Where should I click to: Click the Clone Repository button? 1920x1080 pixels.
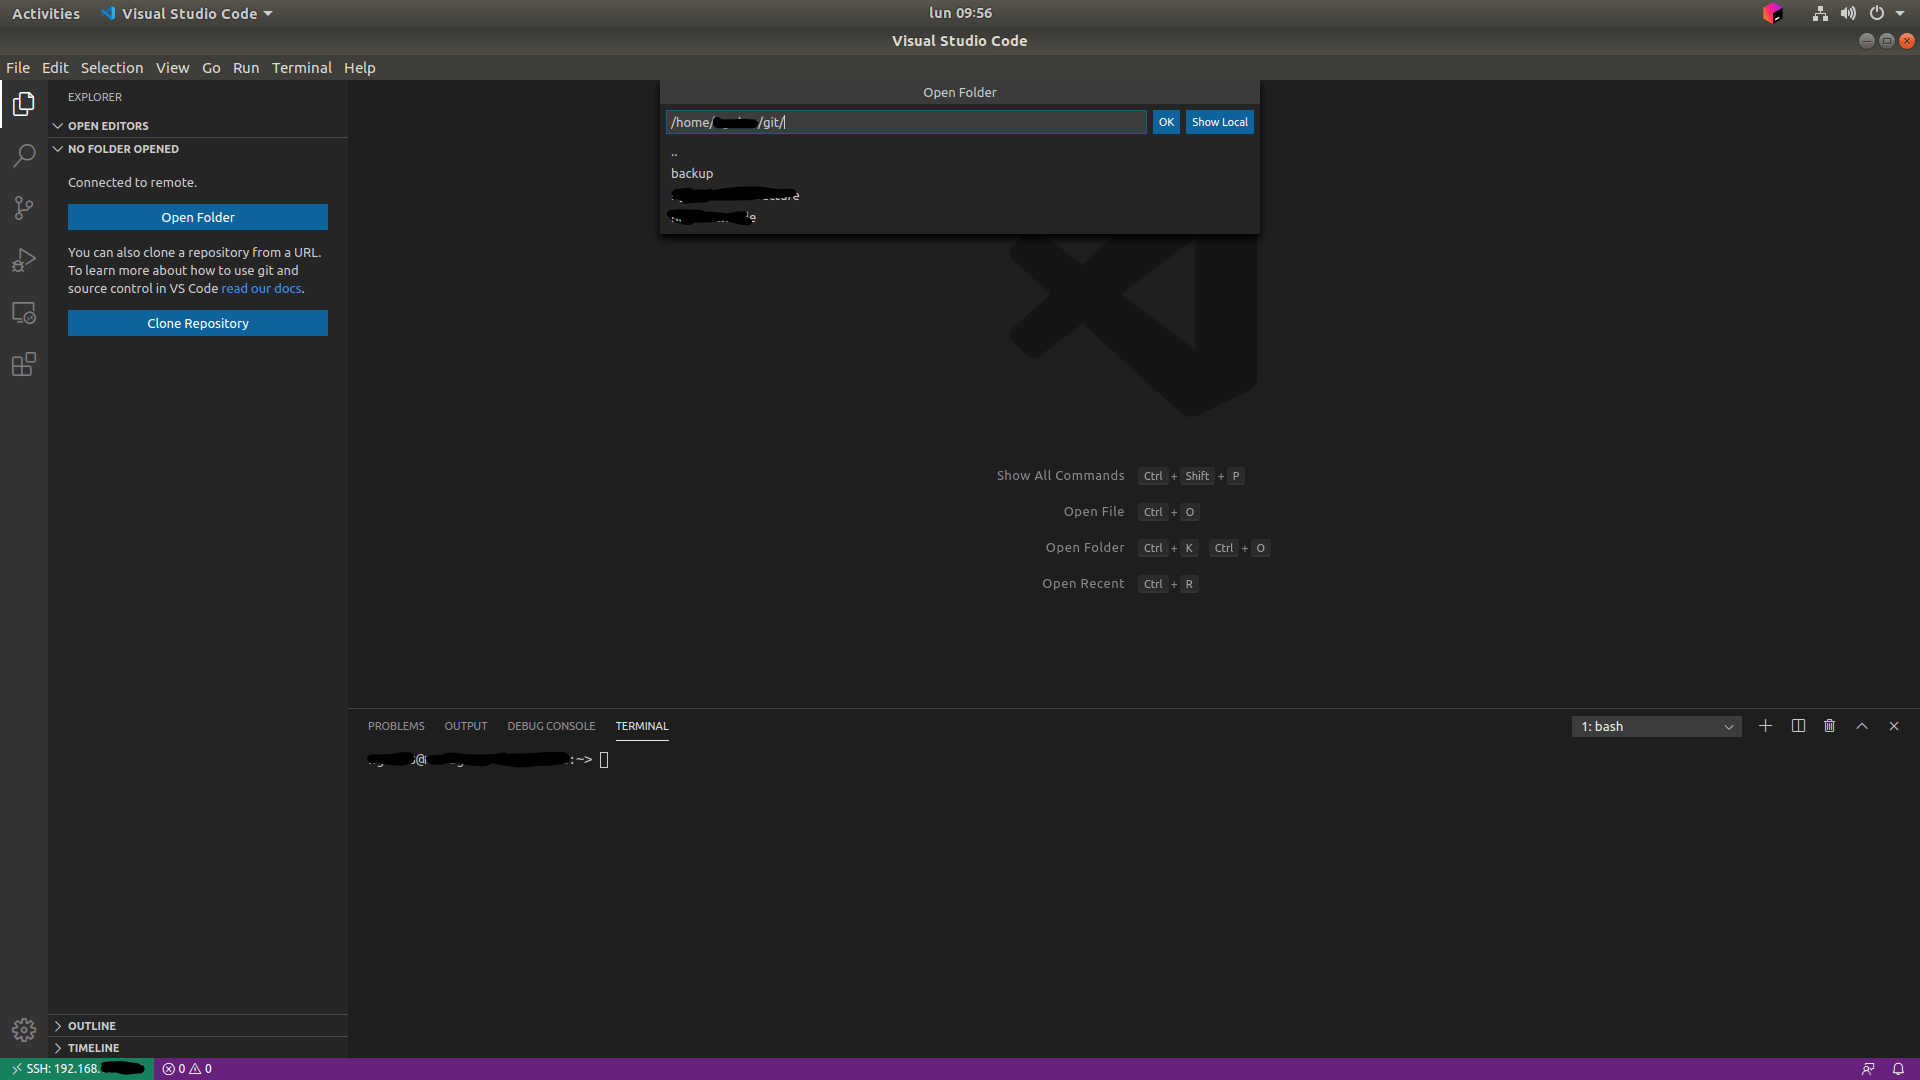pos(198,323)
